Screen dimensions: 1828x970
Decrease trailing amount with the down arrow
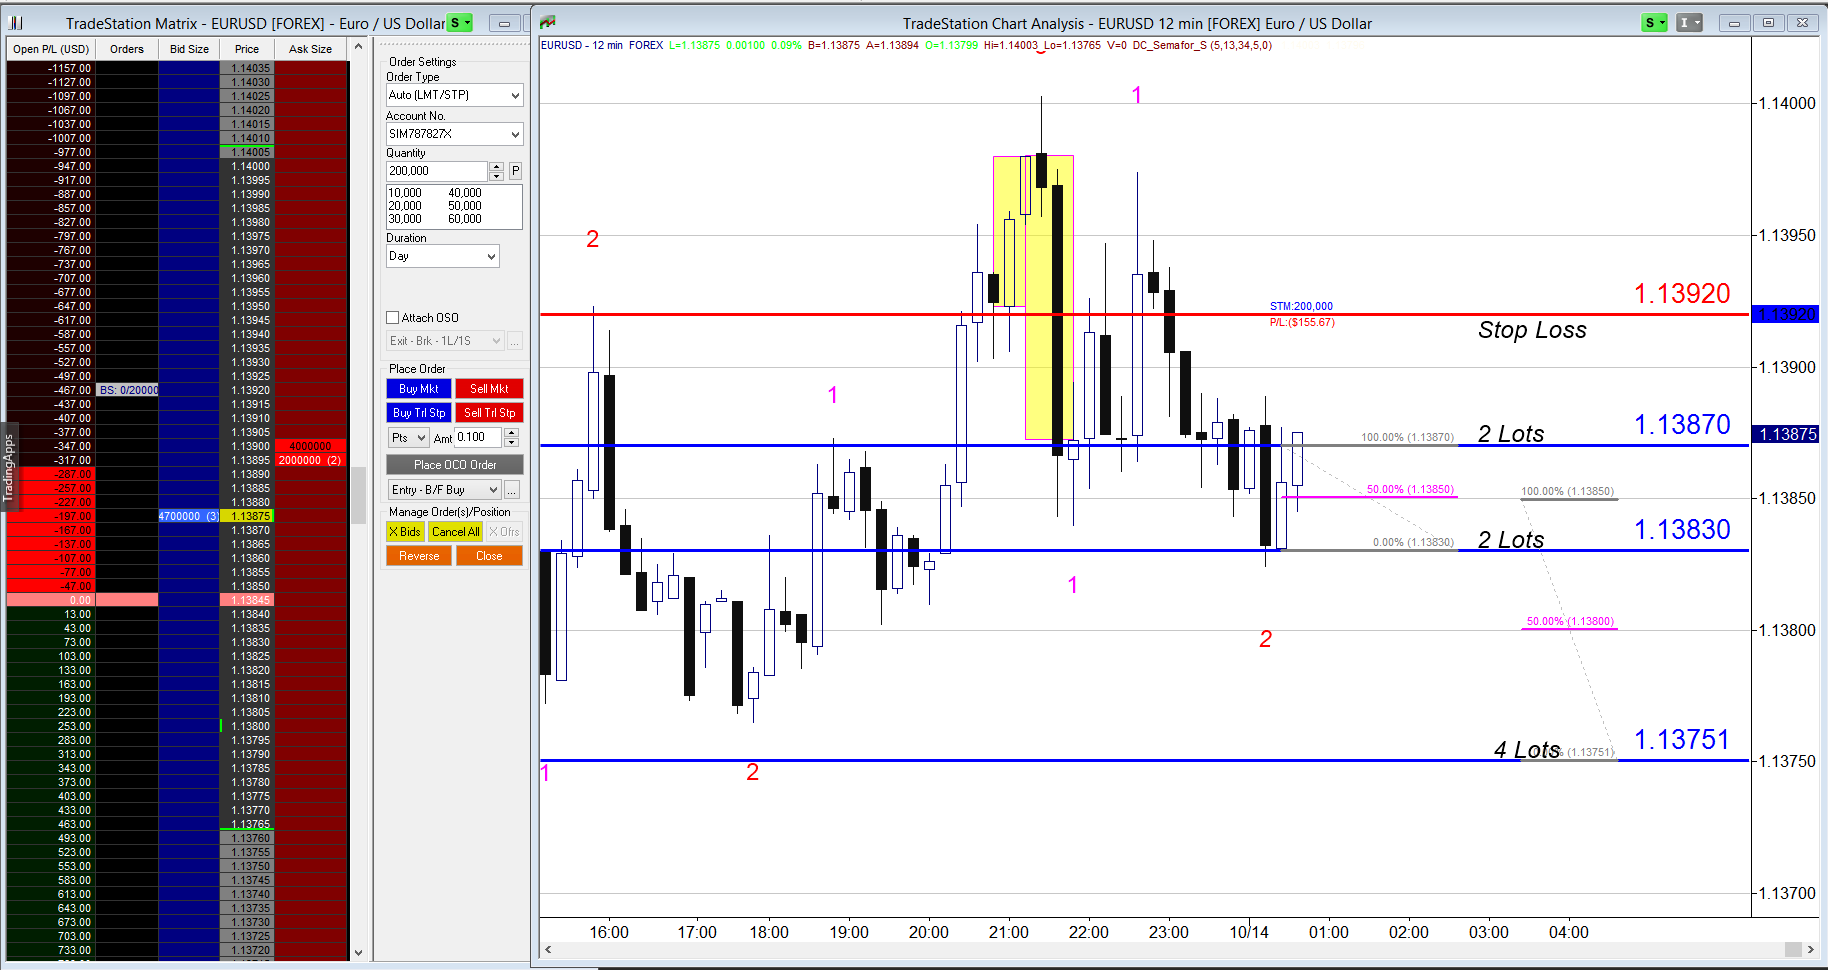512,442
